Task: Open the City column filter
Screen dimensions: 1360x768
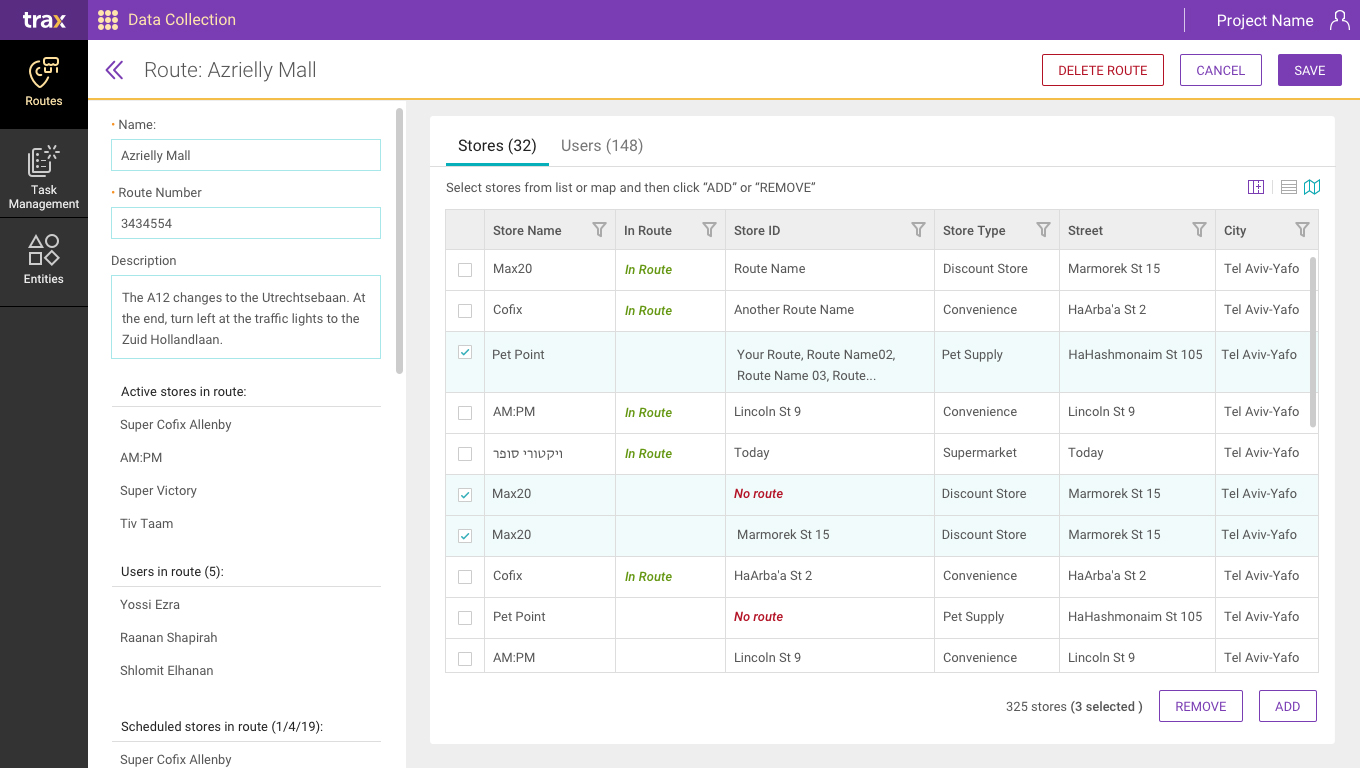Action: coord(1302,230)
